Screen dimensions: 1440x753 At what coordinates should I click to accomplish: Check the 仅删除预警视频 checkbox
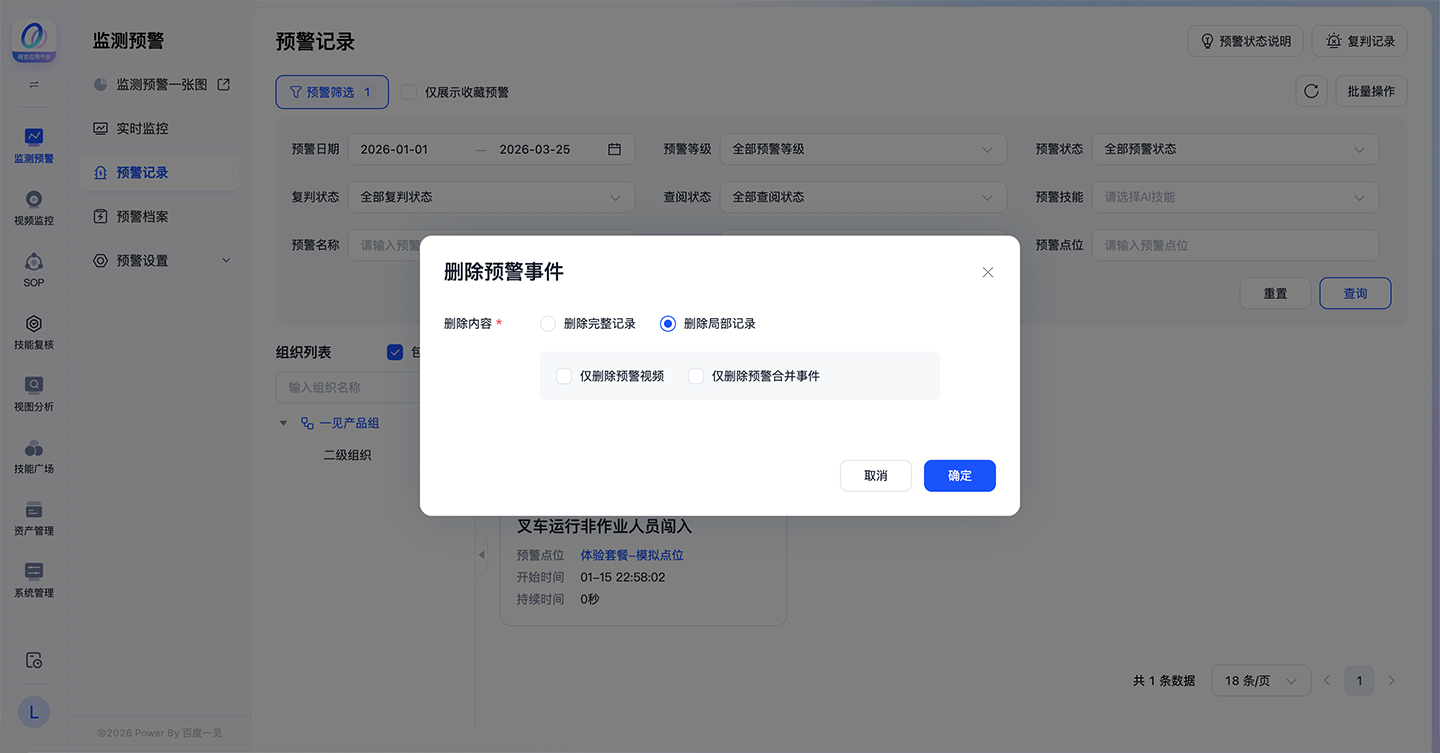[564, 376]
